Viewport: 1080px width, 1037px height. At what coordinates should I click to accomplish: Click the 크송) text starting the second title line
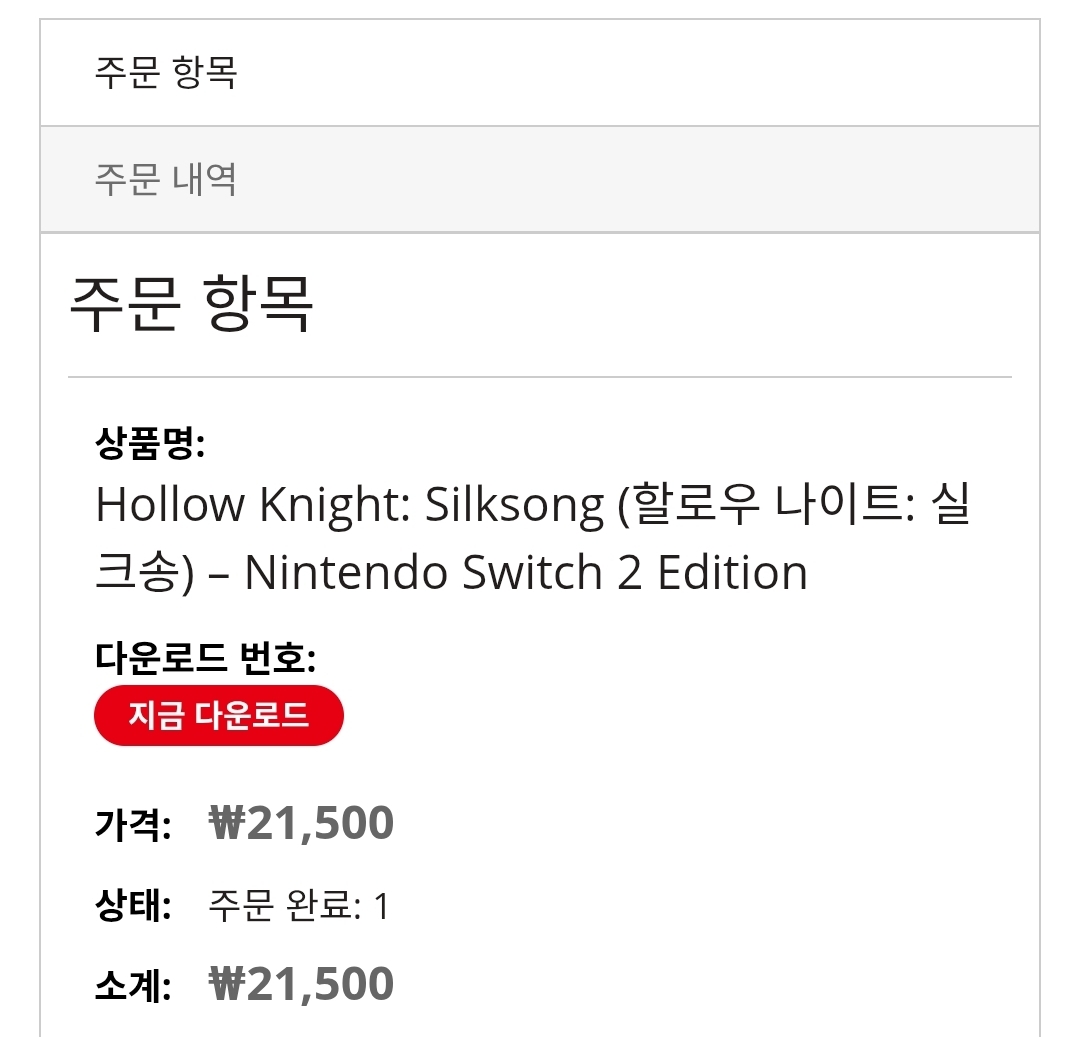pyautogui.click(x=144, y=573)
